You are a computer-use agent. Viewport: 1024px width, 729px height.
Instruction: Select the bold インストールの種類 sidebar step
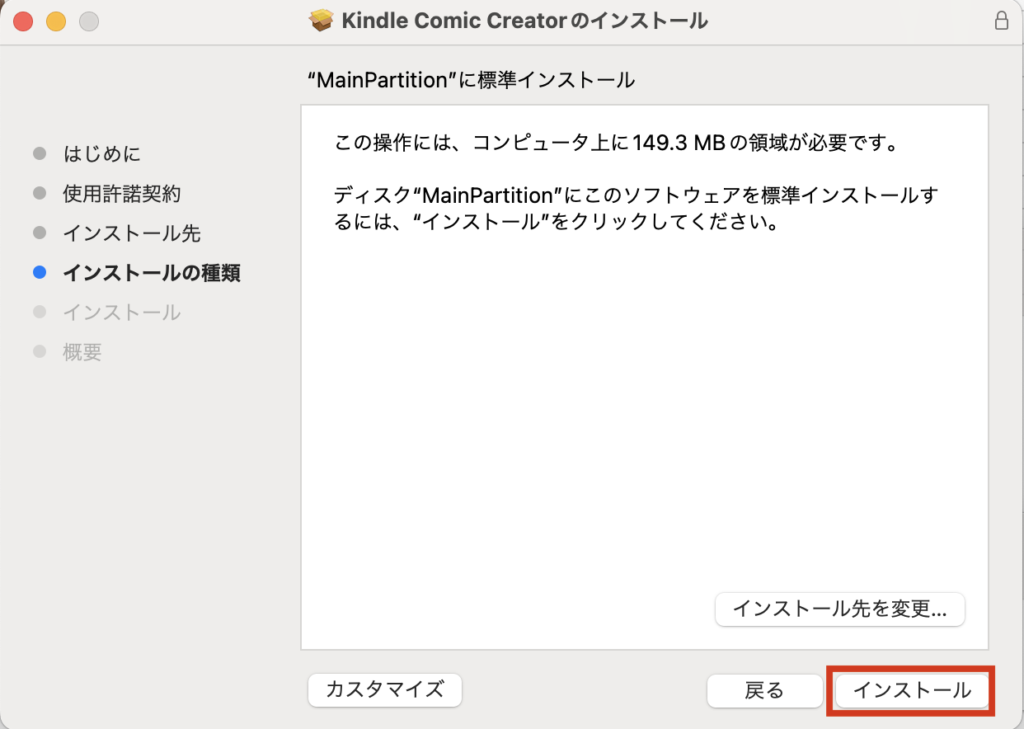click(x=151, y=272)
